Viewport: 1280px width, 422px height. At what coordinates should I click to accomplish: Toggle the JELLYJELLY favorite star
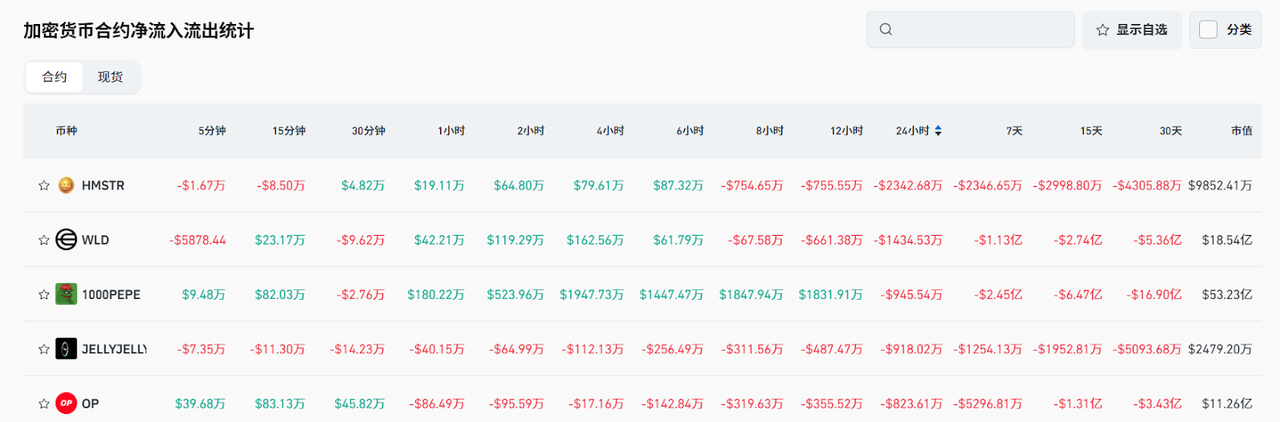click(x=44, y=349)
